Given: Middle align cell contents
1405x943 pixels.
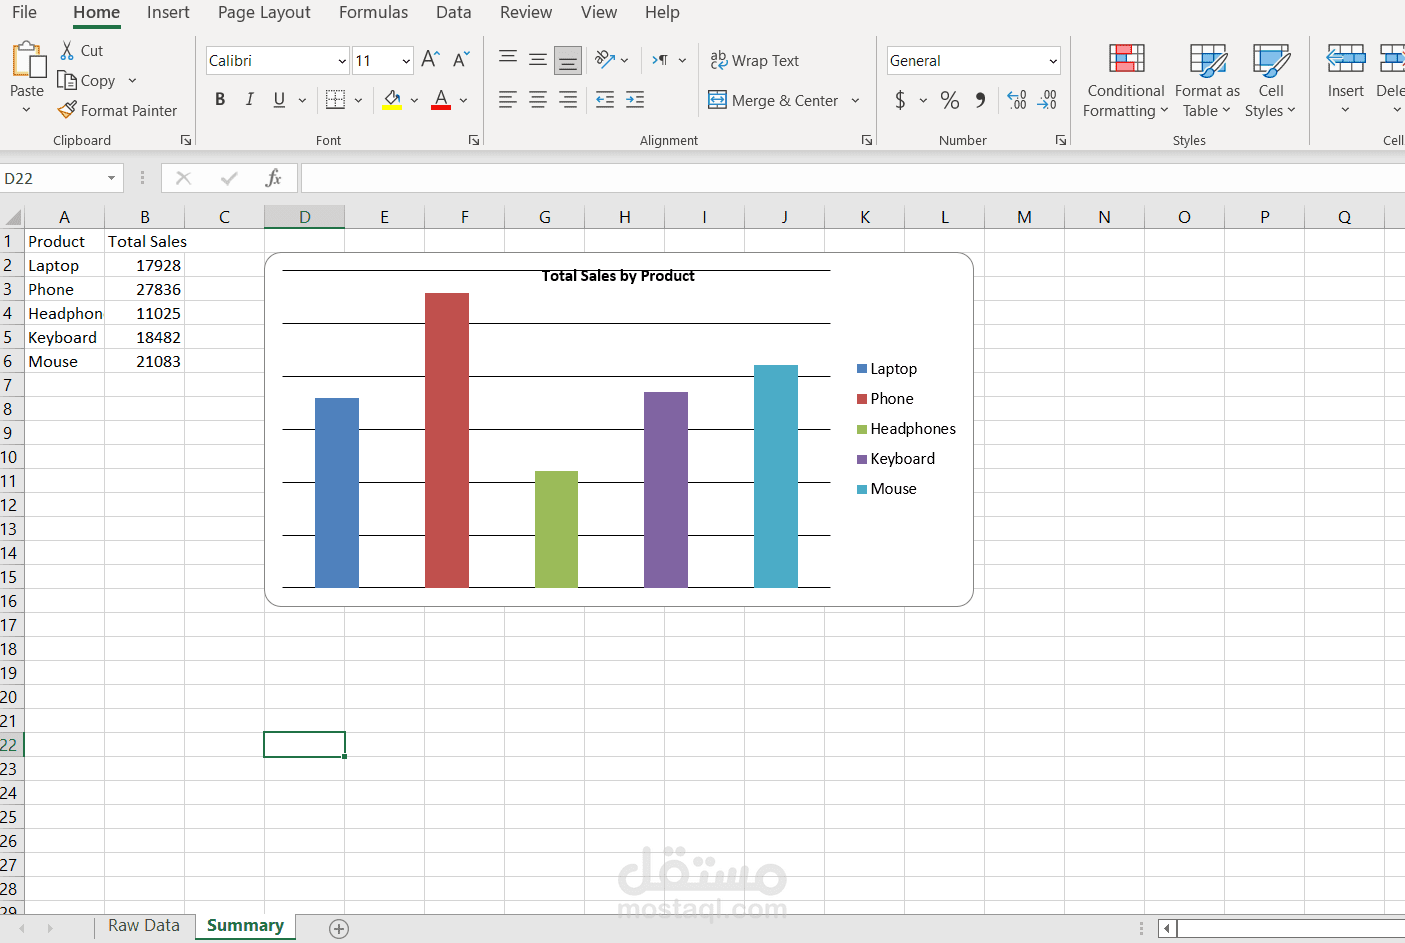Looking at the screenshot, I should point(538,60).
